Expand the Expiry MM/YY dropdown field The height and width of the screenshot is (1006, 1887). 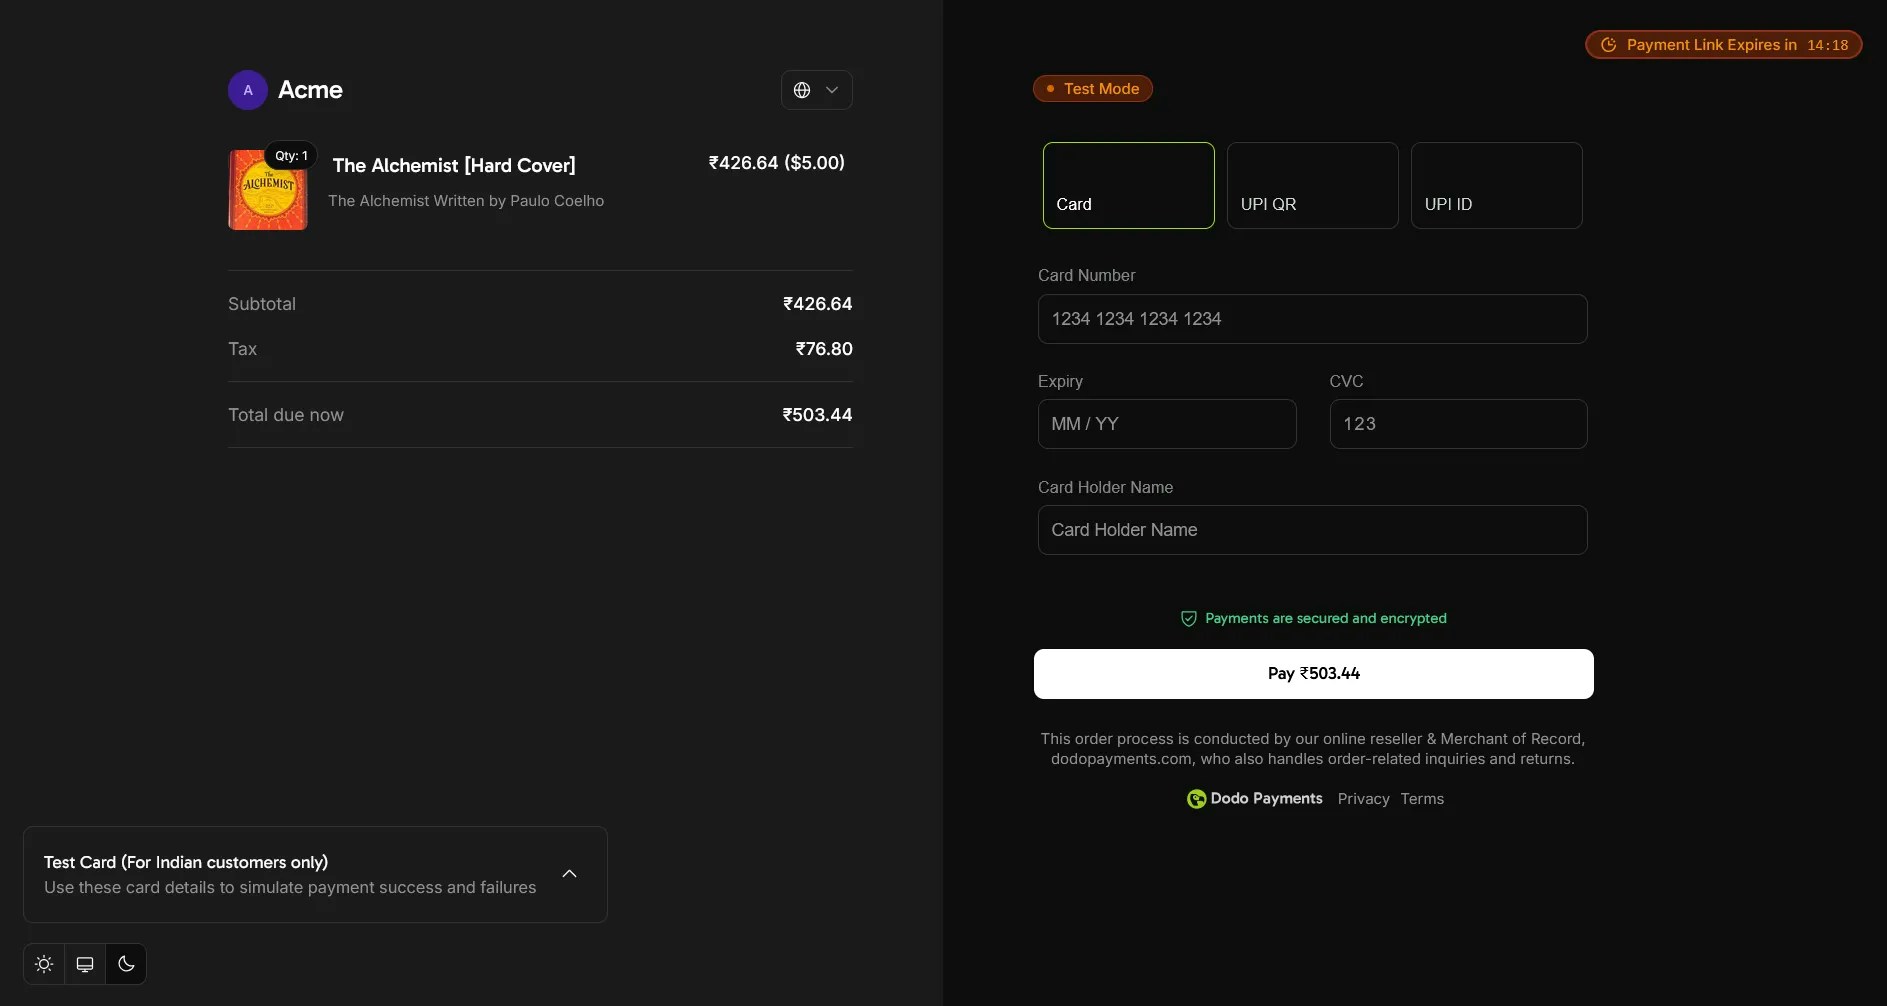point(1166,424)
